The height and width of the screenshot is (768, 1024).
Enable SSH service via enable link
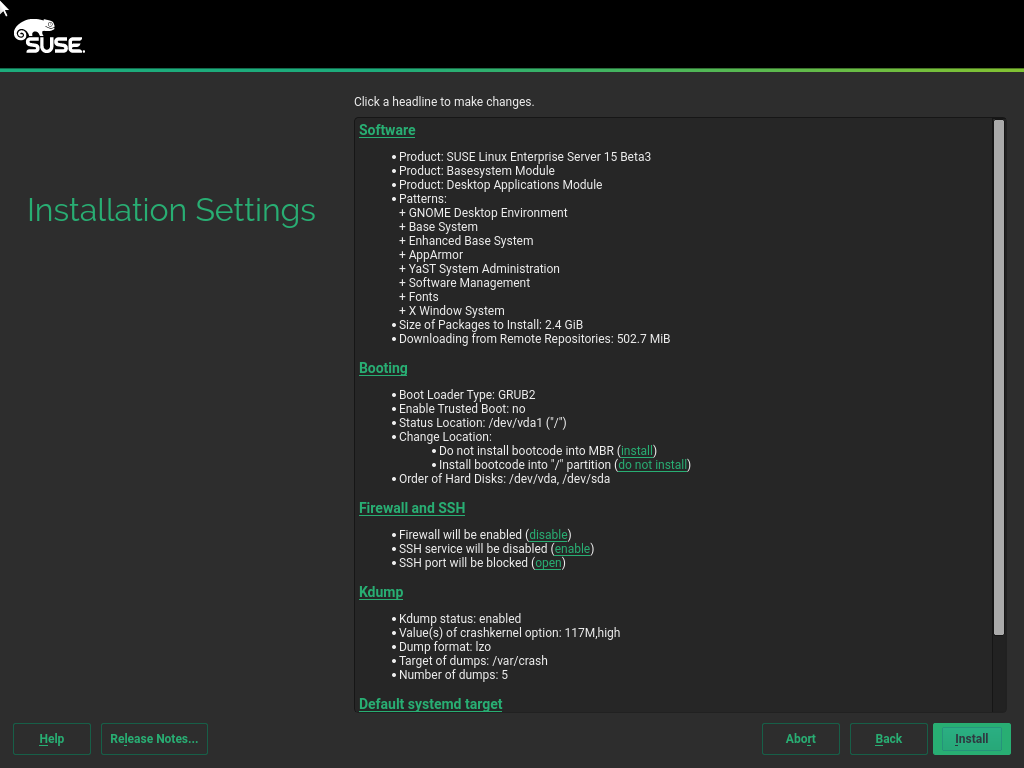(573, 549)
